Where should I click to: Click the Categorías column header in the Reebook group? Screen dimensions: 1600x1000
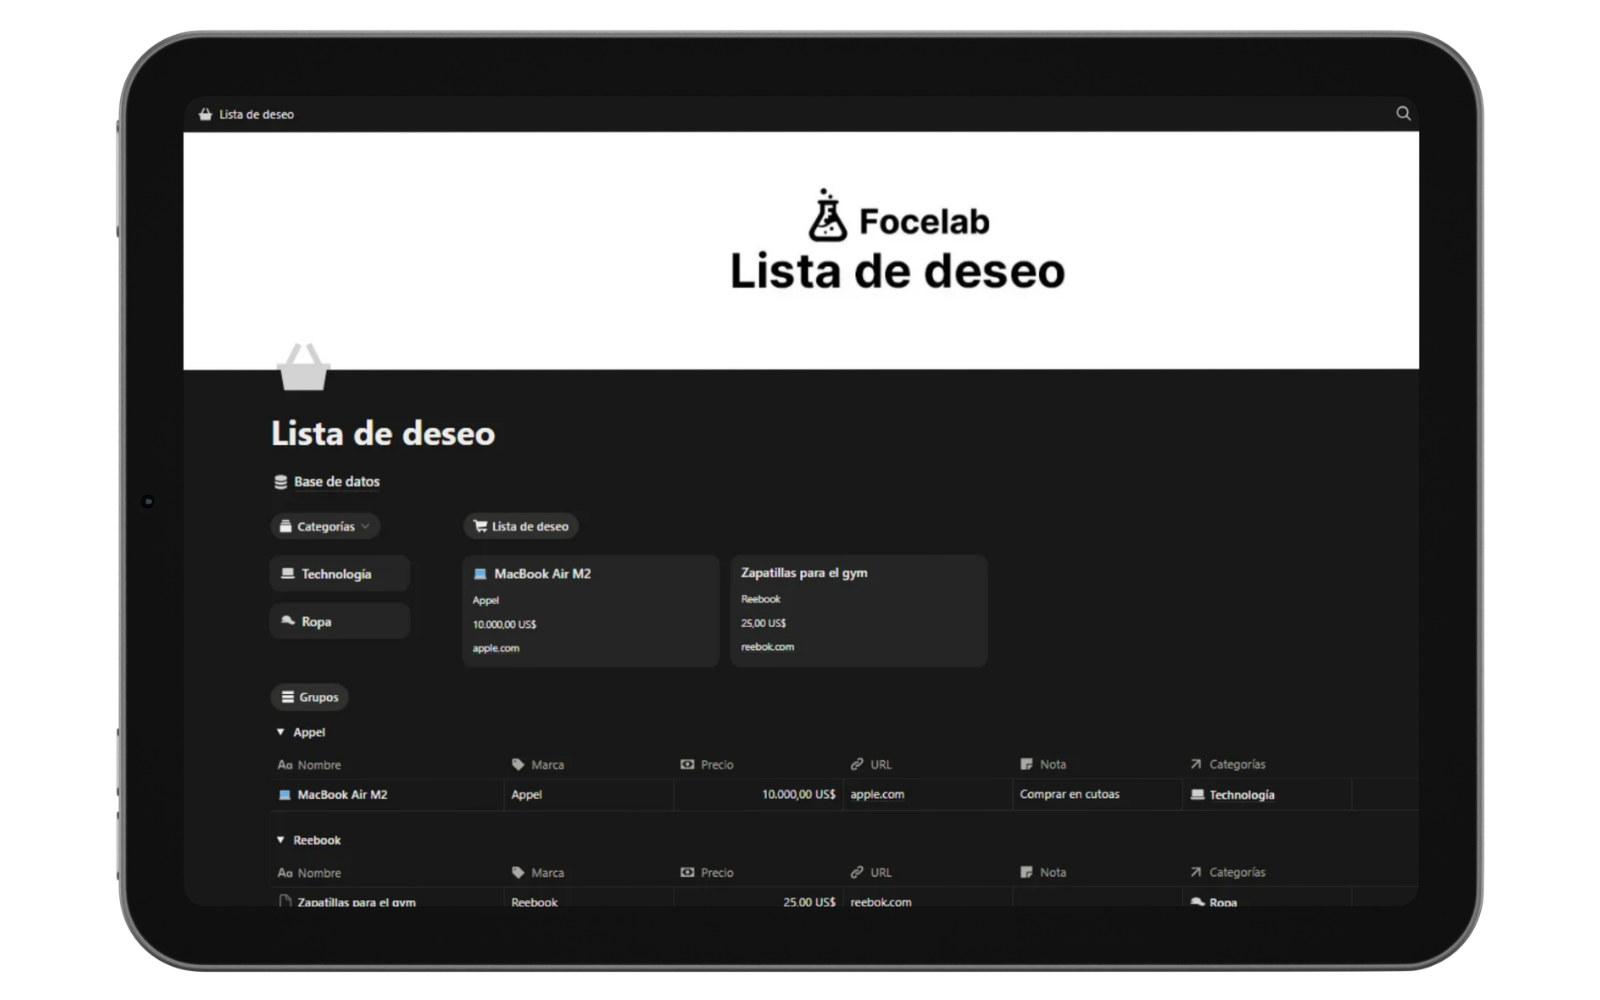tap(1228, 873)
